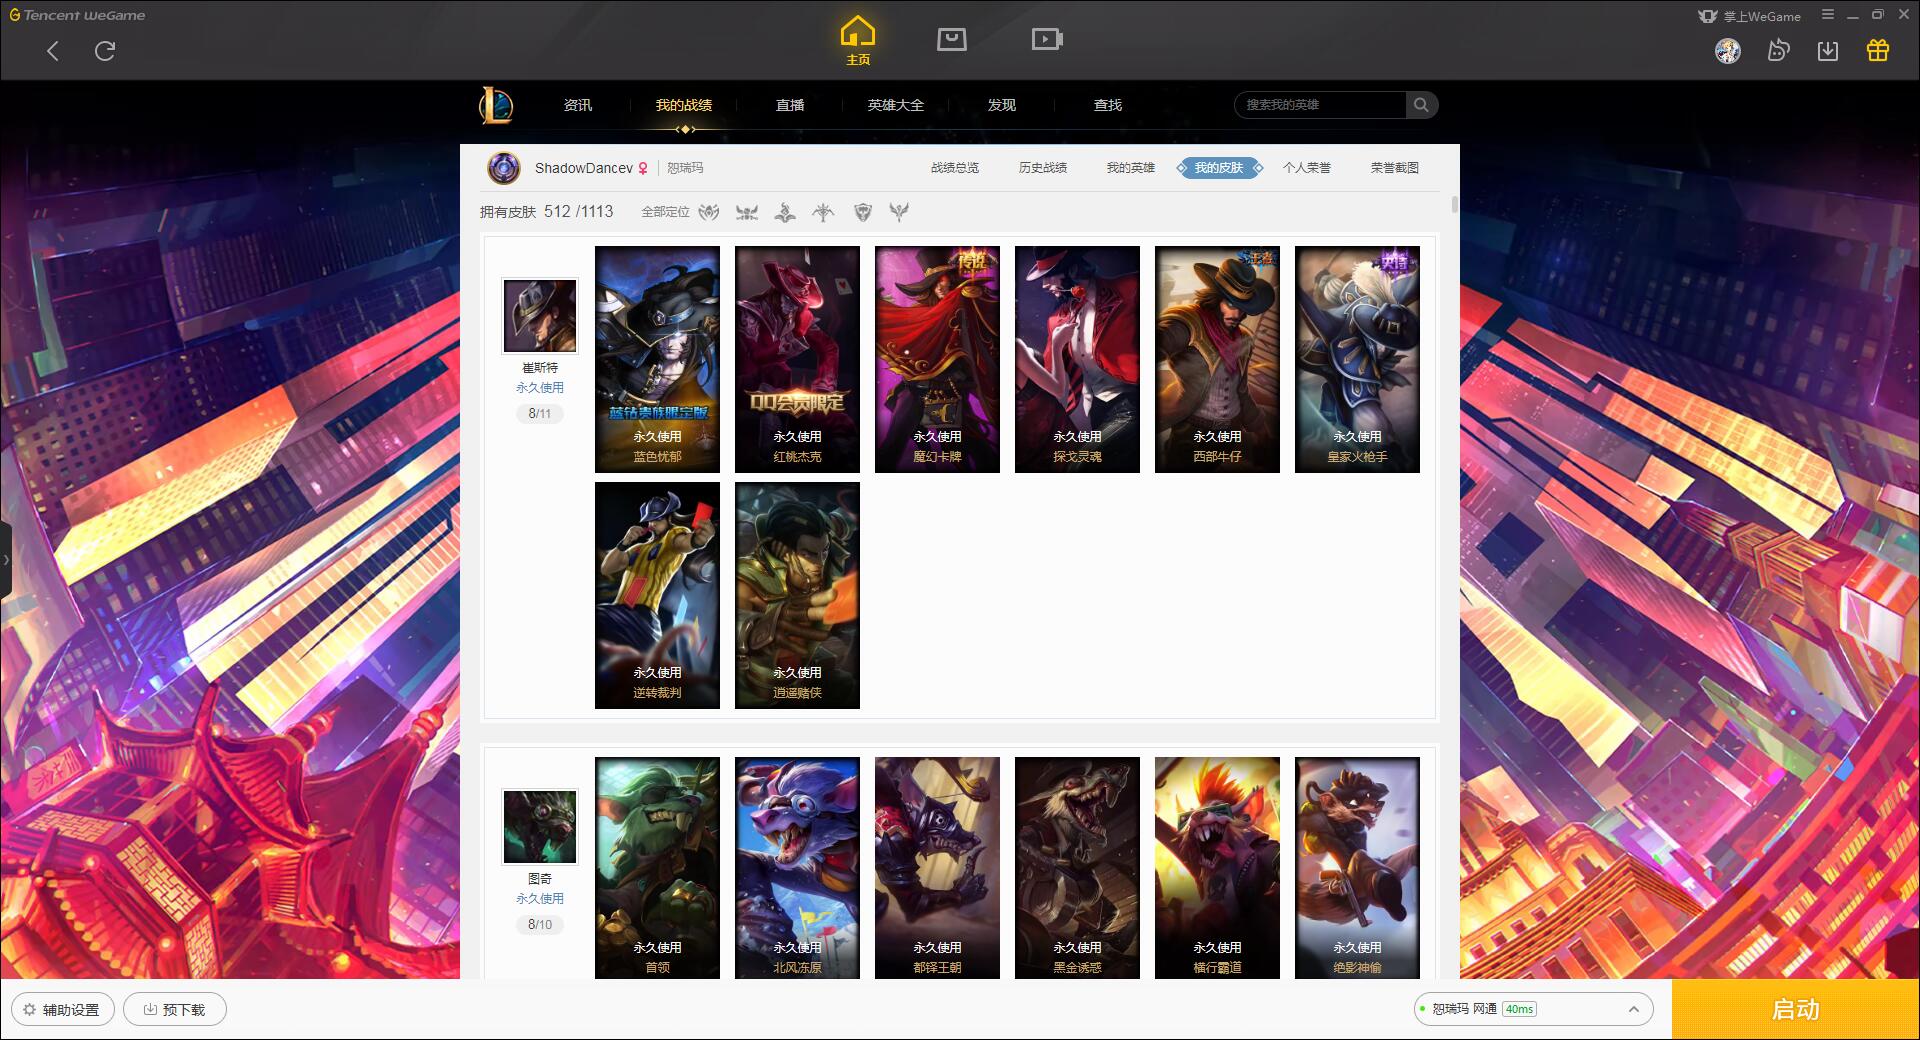This screenshot has height=1040, width=1920.
Task: Open 西部牛仔 skin card
Action: point(1217,359)
